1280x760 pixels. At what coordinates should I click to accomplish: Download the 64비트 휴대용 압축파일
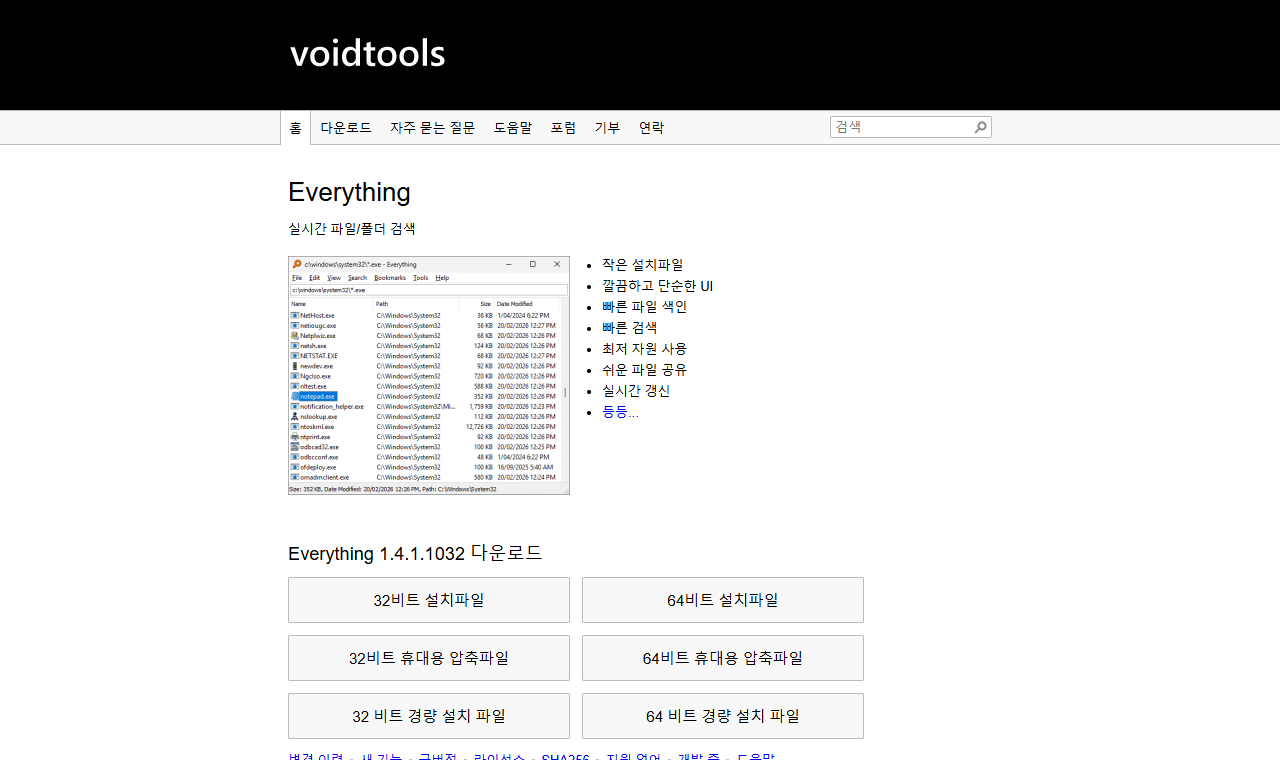[x=723, y=658]
